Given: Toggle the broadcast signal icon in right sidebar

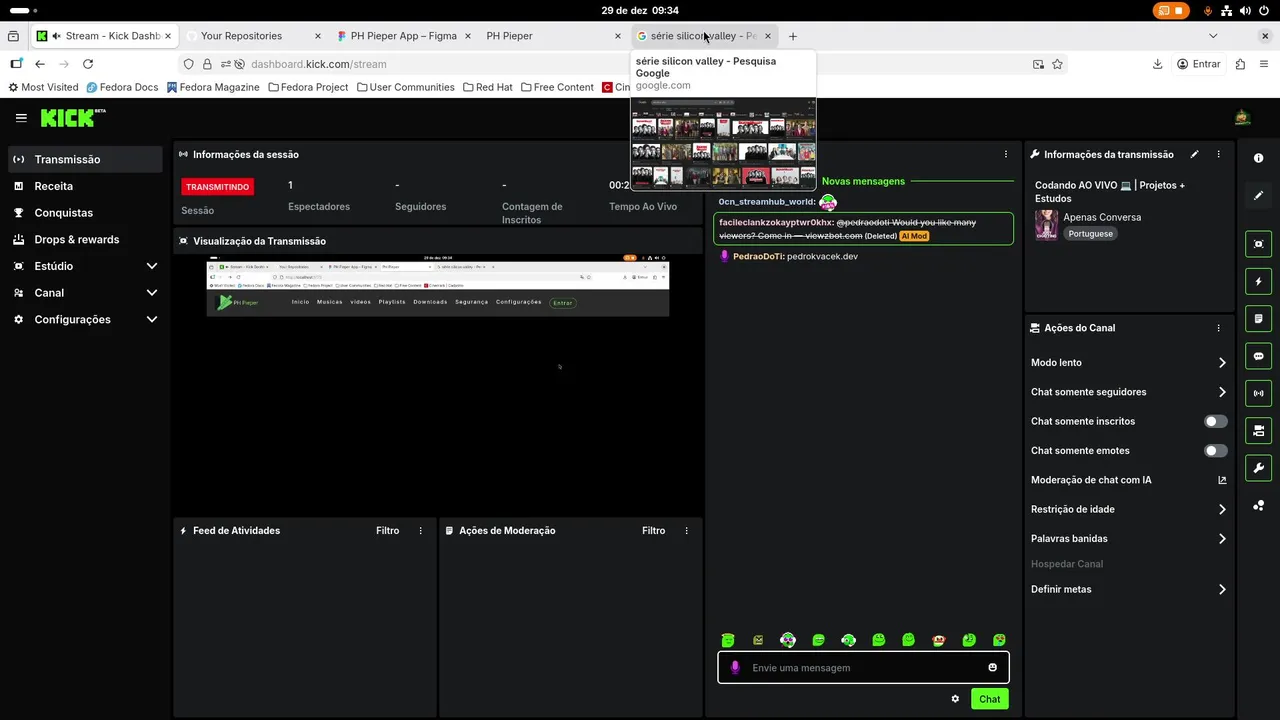Looking at the screenshot, I should click(x=1258, y=393).
